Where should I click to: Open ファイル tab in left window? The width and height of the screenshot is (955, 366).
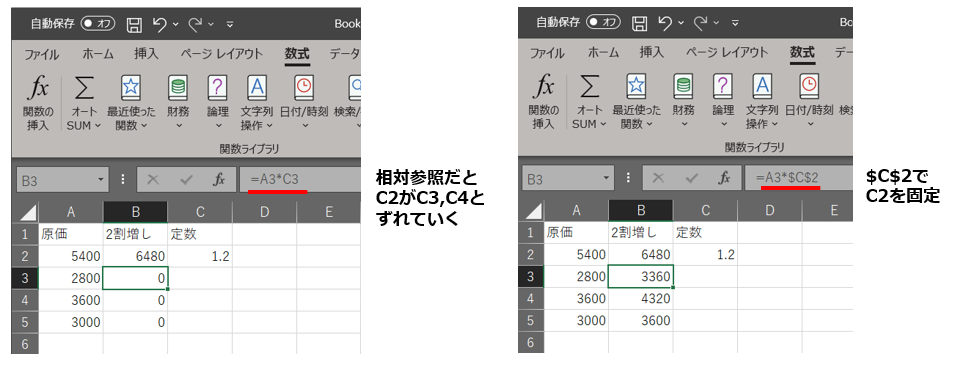click(42, 54)
